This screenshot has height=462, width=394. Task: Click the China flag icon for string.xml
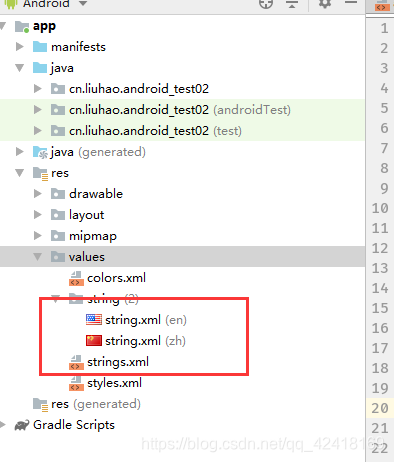pyautogui.click(x=94, y=340)
